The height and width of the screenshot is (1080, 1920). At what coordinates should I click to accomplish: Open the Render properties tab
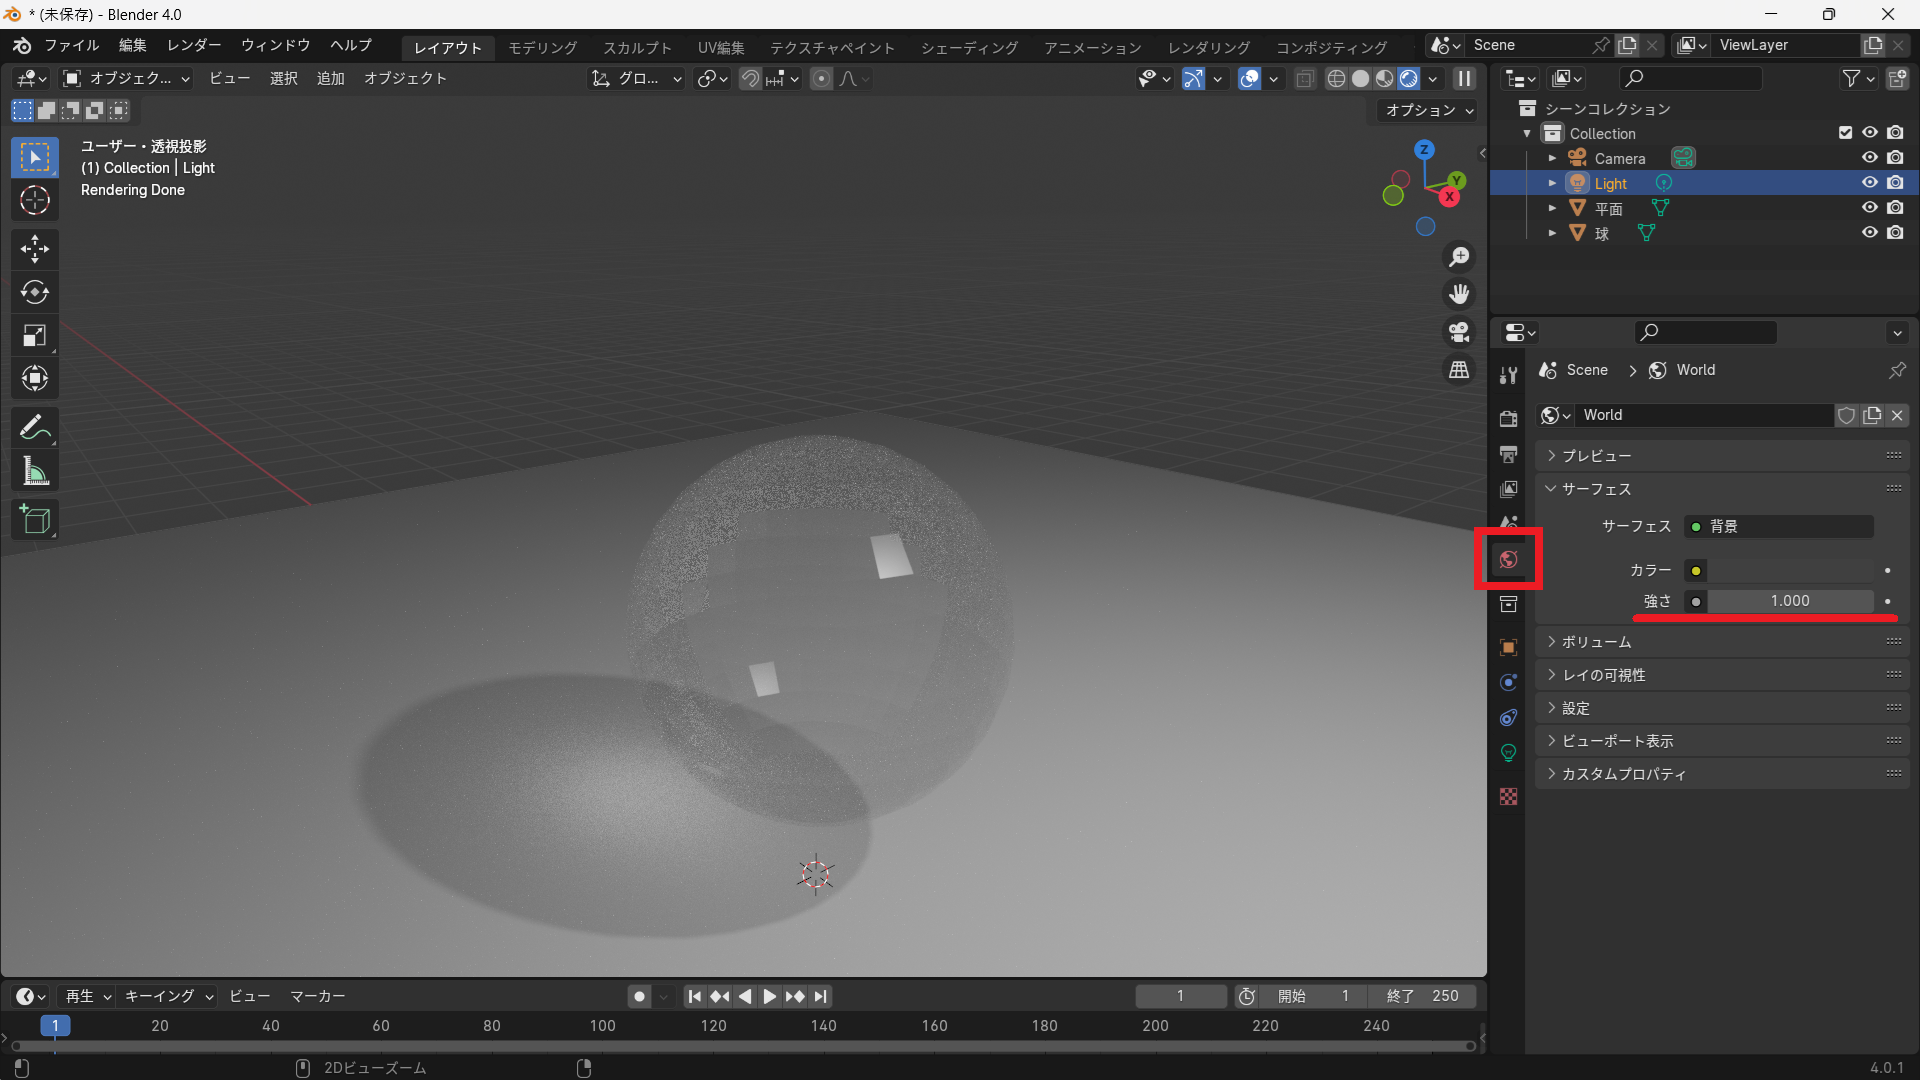[1508, 419]
